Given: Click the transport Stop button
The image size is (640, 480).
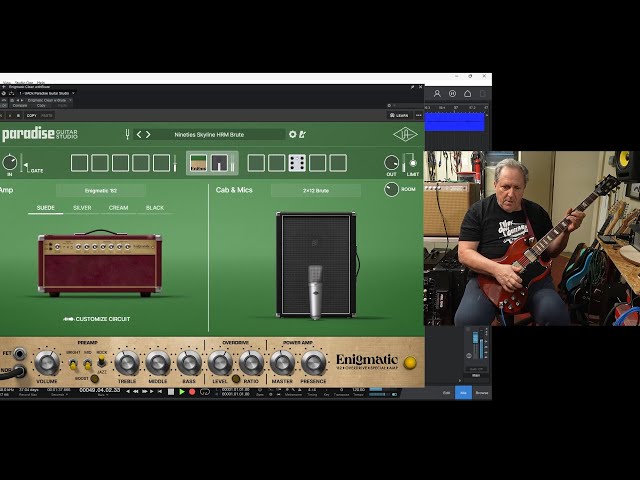Looking at the screenshot, I should [x=171, y=392].
